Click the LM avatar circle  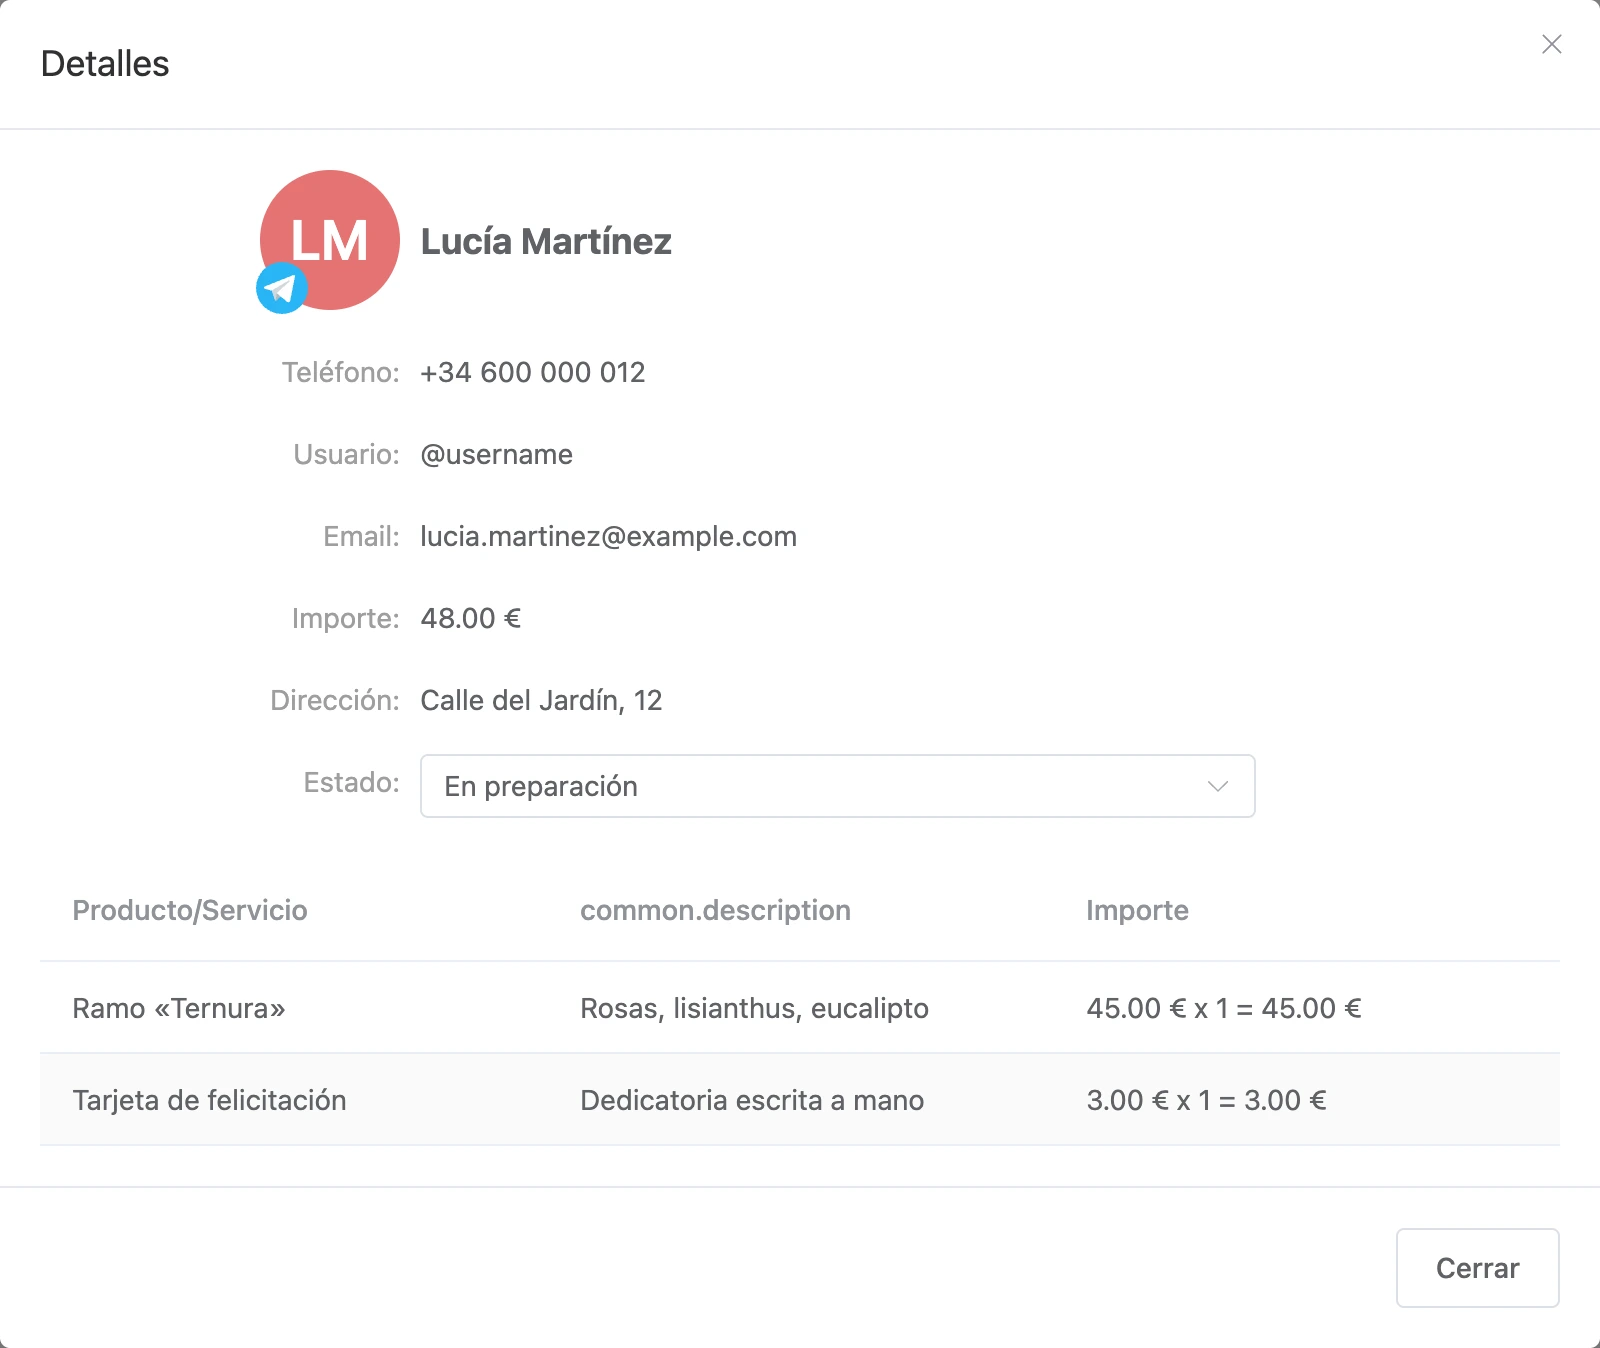[330, 240]
